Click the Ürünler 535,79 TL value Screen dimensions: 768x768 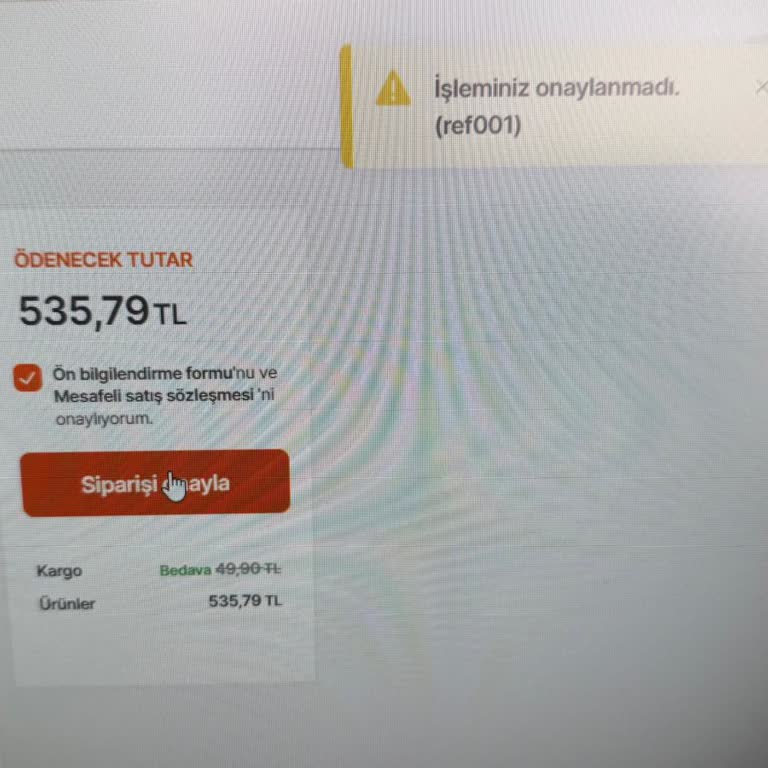click(x=245, y=601)
